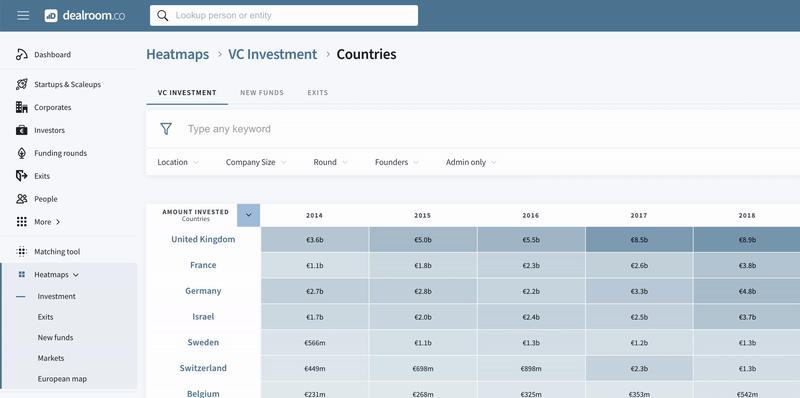Image resolution: width=800 pixels, height=398 pixels.
Task: Select the Startups & Scaleups icon
Action: 21,84
